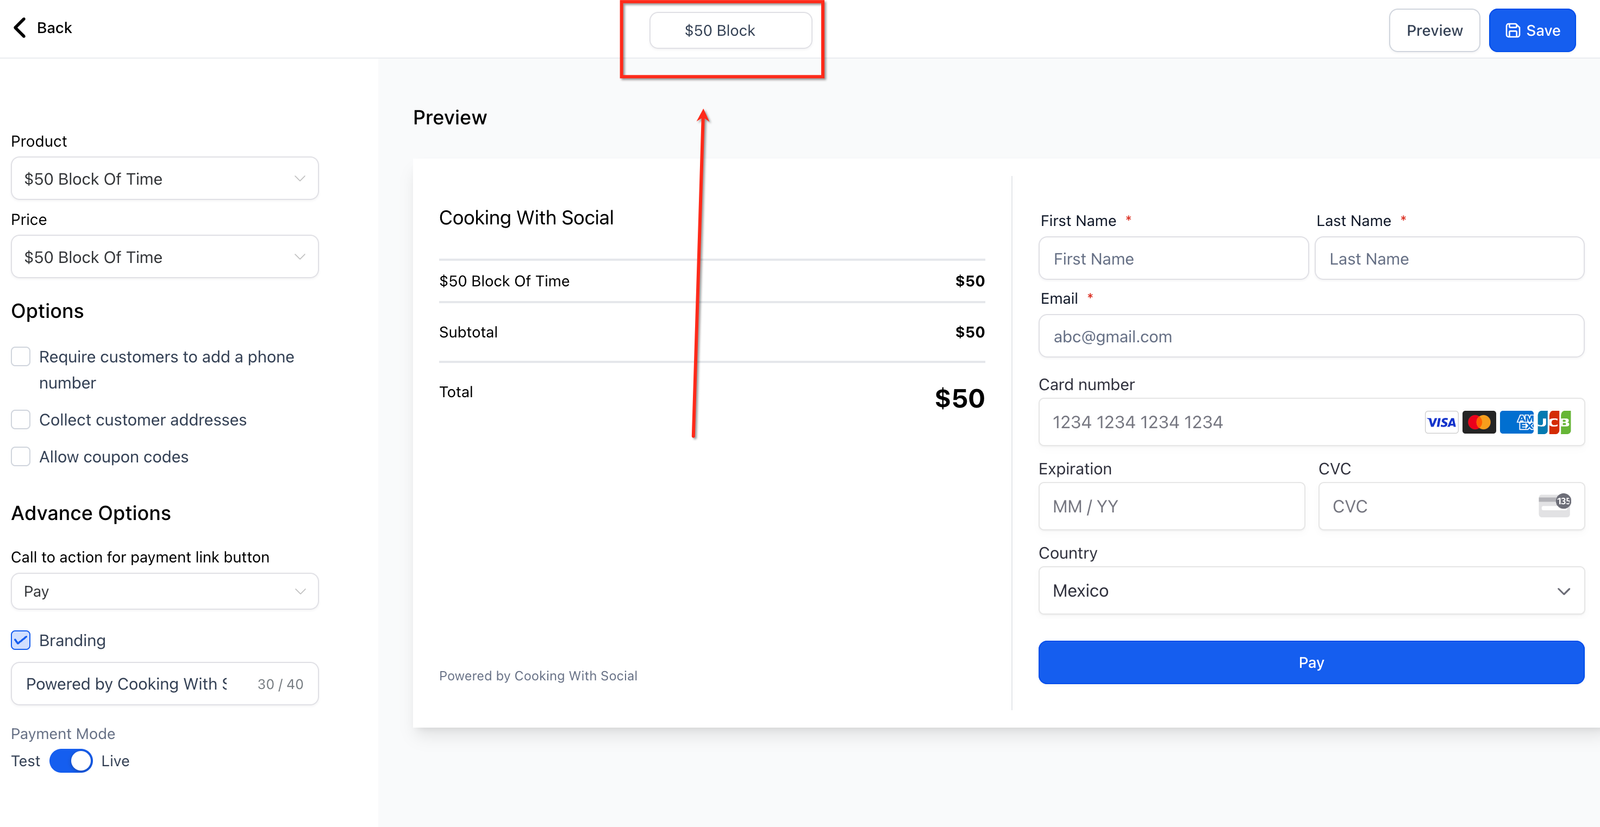The height and width of the screenshot is (827, 1600).
Task: Click the JCB card icon
Action: [x=1554, y=422]
